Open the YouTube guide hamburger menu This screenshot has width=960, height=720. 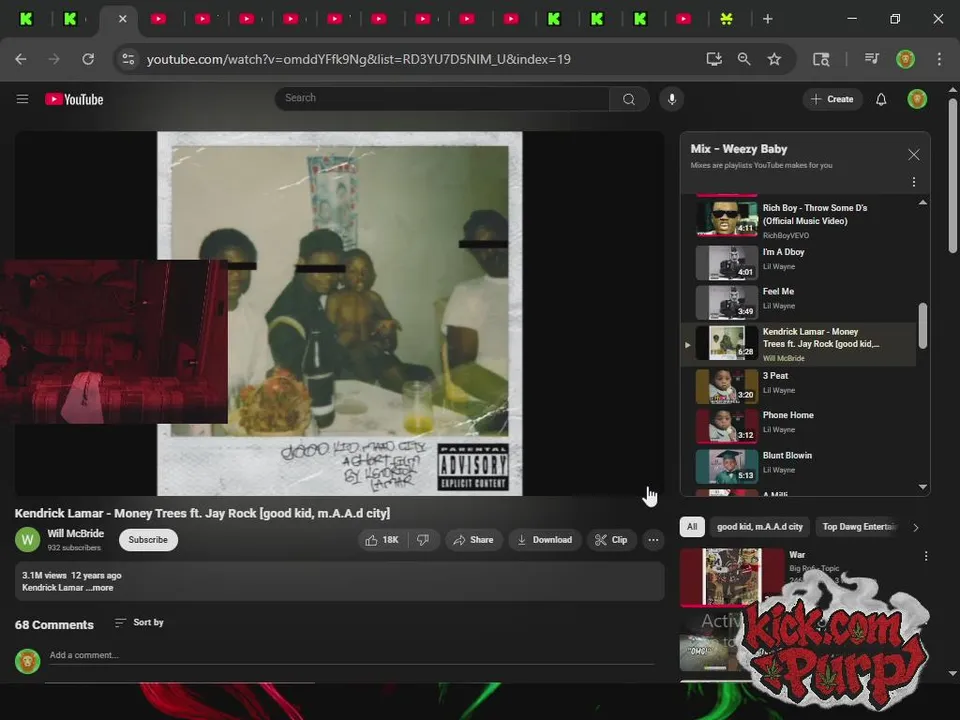click(22, 99)
